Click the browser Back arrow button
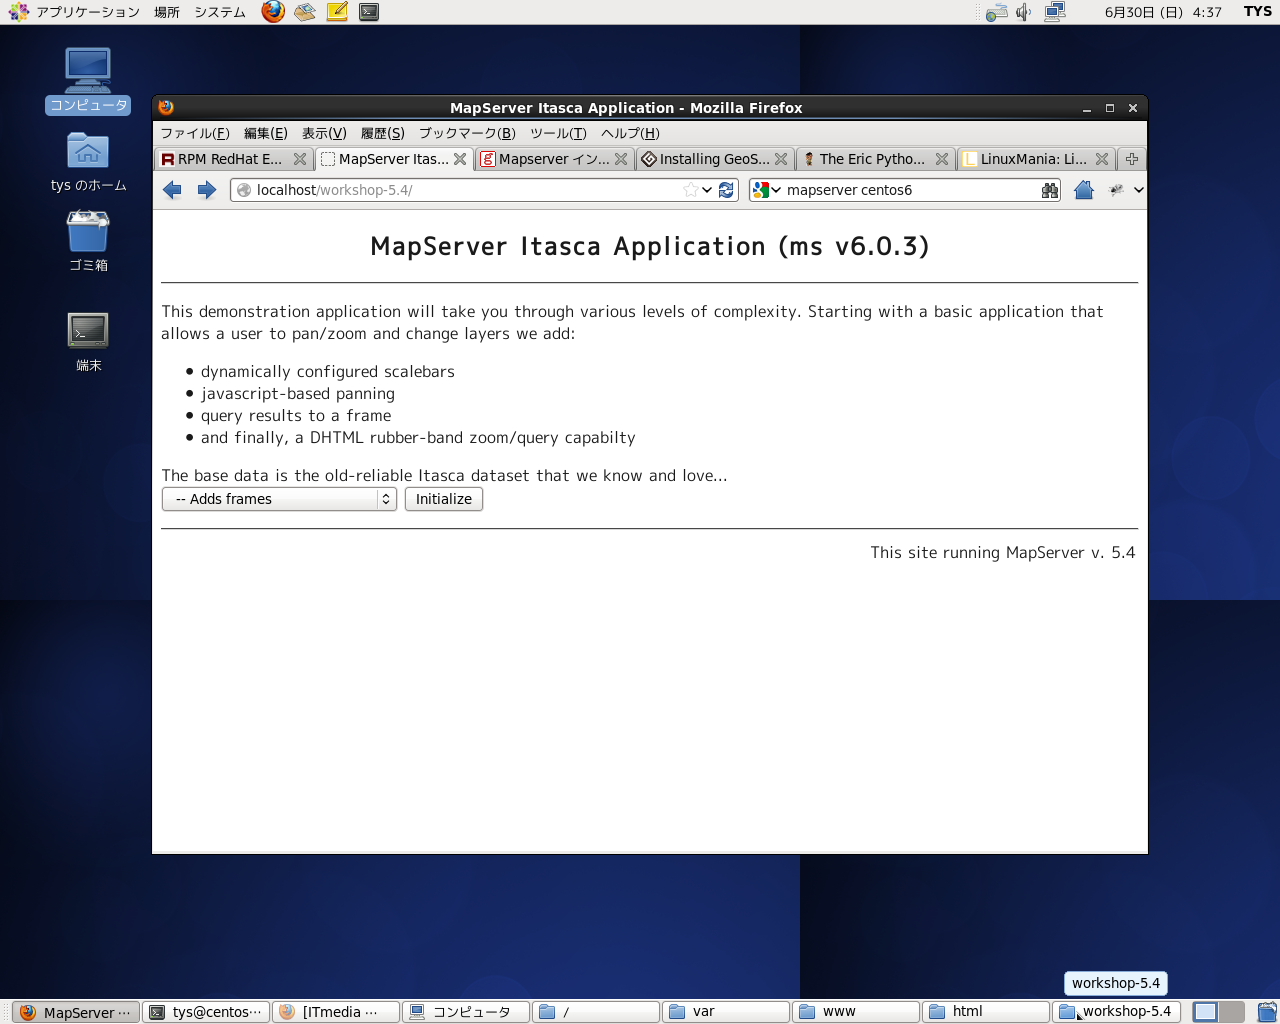The image size is (1280, 1024). pyautogui.click(x=172, y=190)
